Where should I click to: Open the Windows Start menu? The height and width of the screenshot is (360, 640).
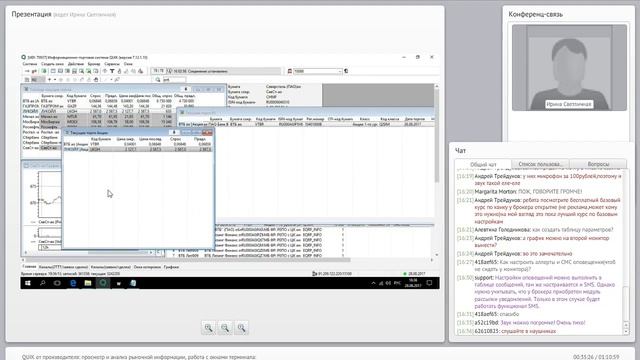[28, 283]
